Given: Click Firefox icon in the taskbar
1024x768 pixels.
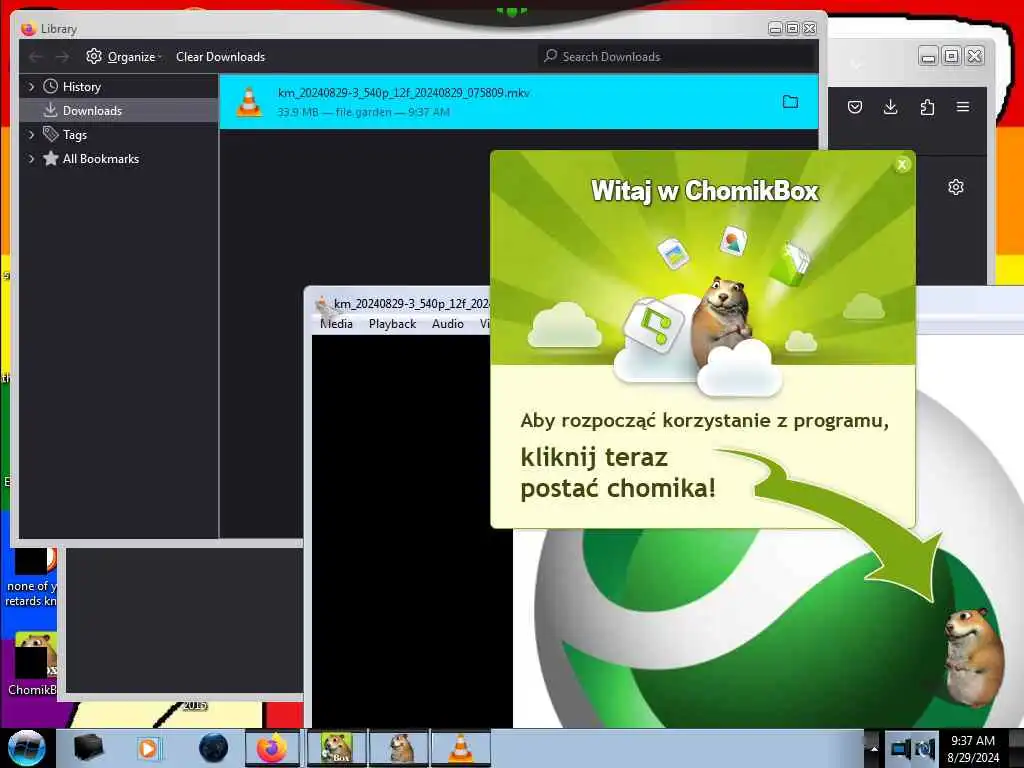Looking at the screenshot, I should pyautogui.click(x=272, y=748).
